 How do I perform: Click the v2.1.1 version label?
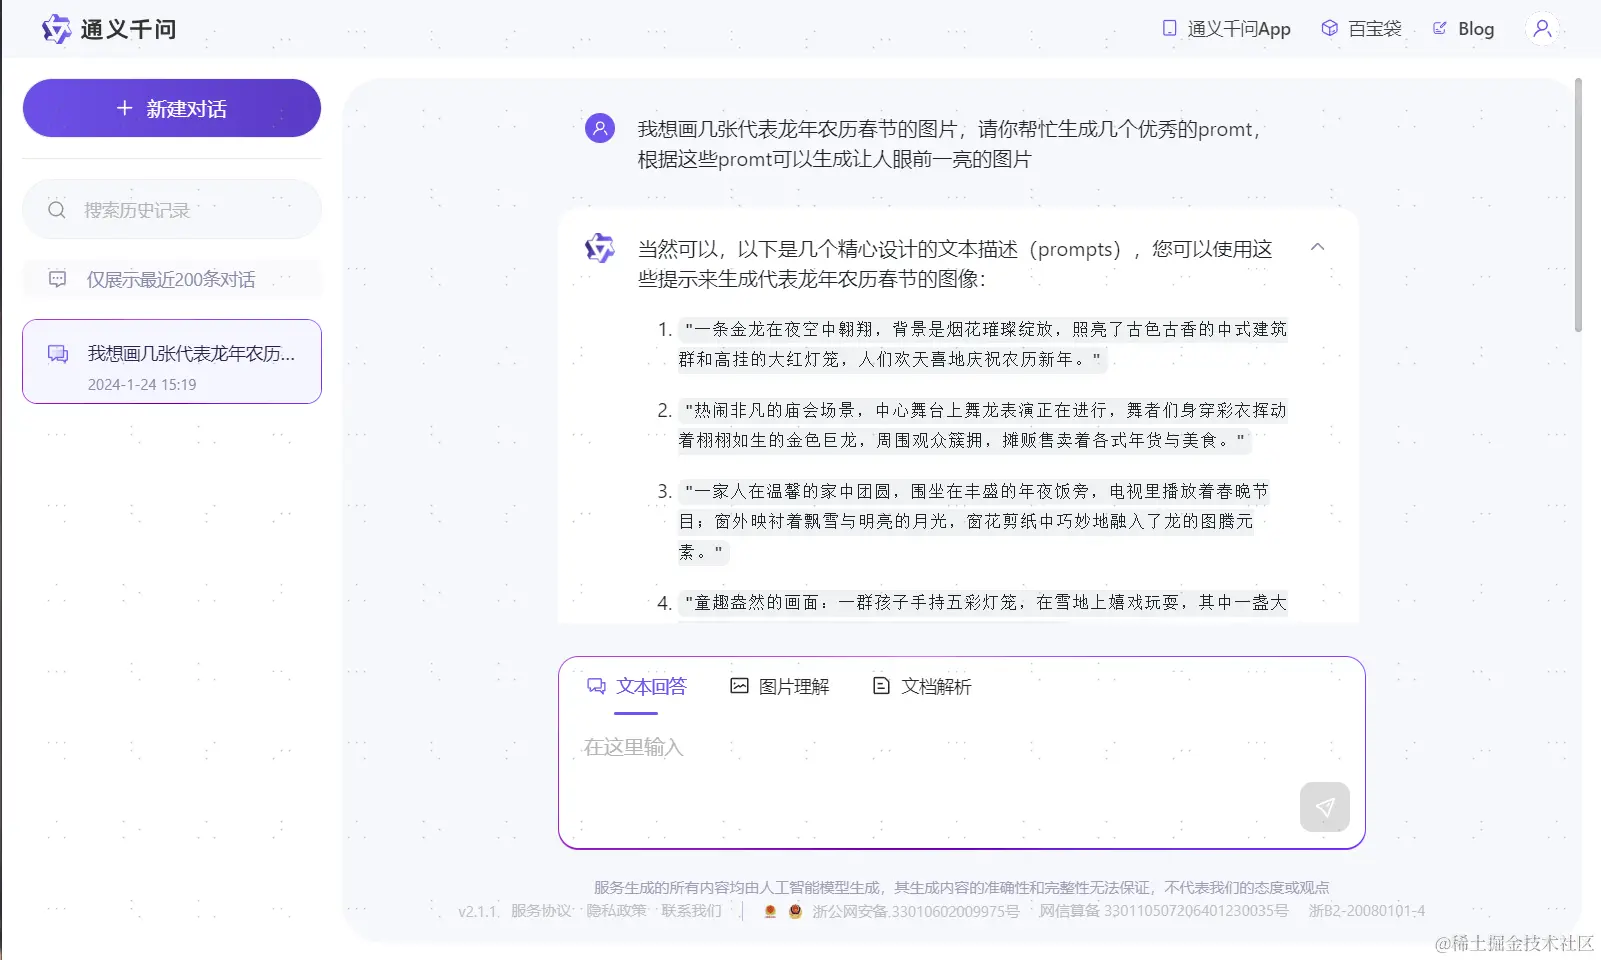(x=477, y=911)
